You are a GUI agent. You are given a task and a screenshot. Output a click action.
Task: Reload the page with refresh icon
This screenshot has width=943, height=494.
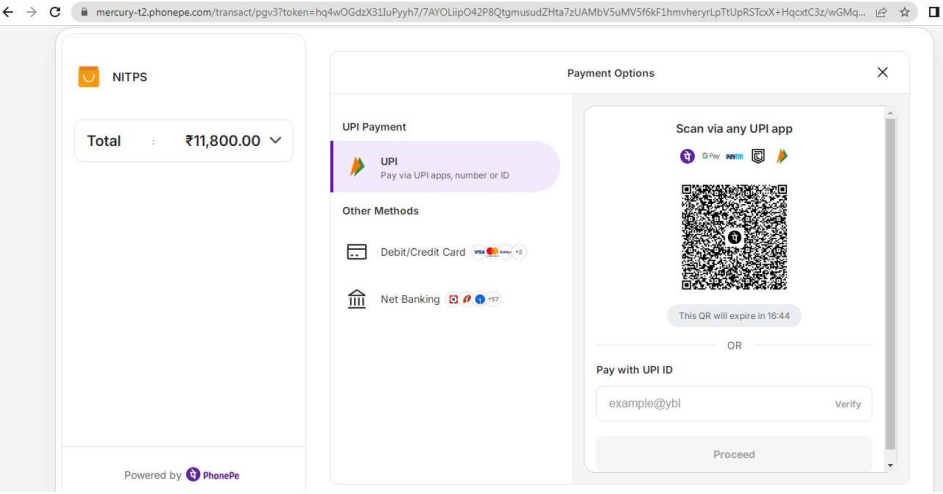(55, 12)
